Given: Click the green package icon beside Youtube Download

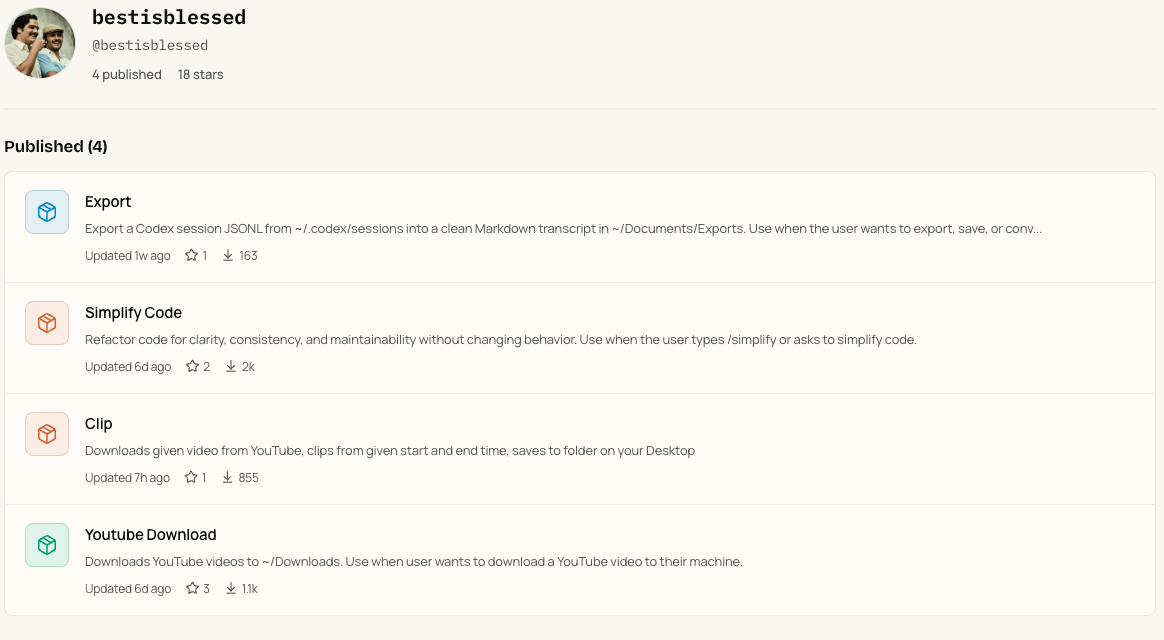Looking at the screenshot, I should tap(47, 545).
